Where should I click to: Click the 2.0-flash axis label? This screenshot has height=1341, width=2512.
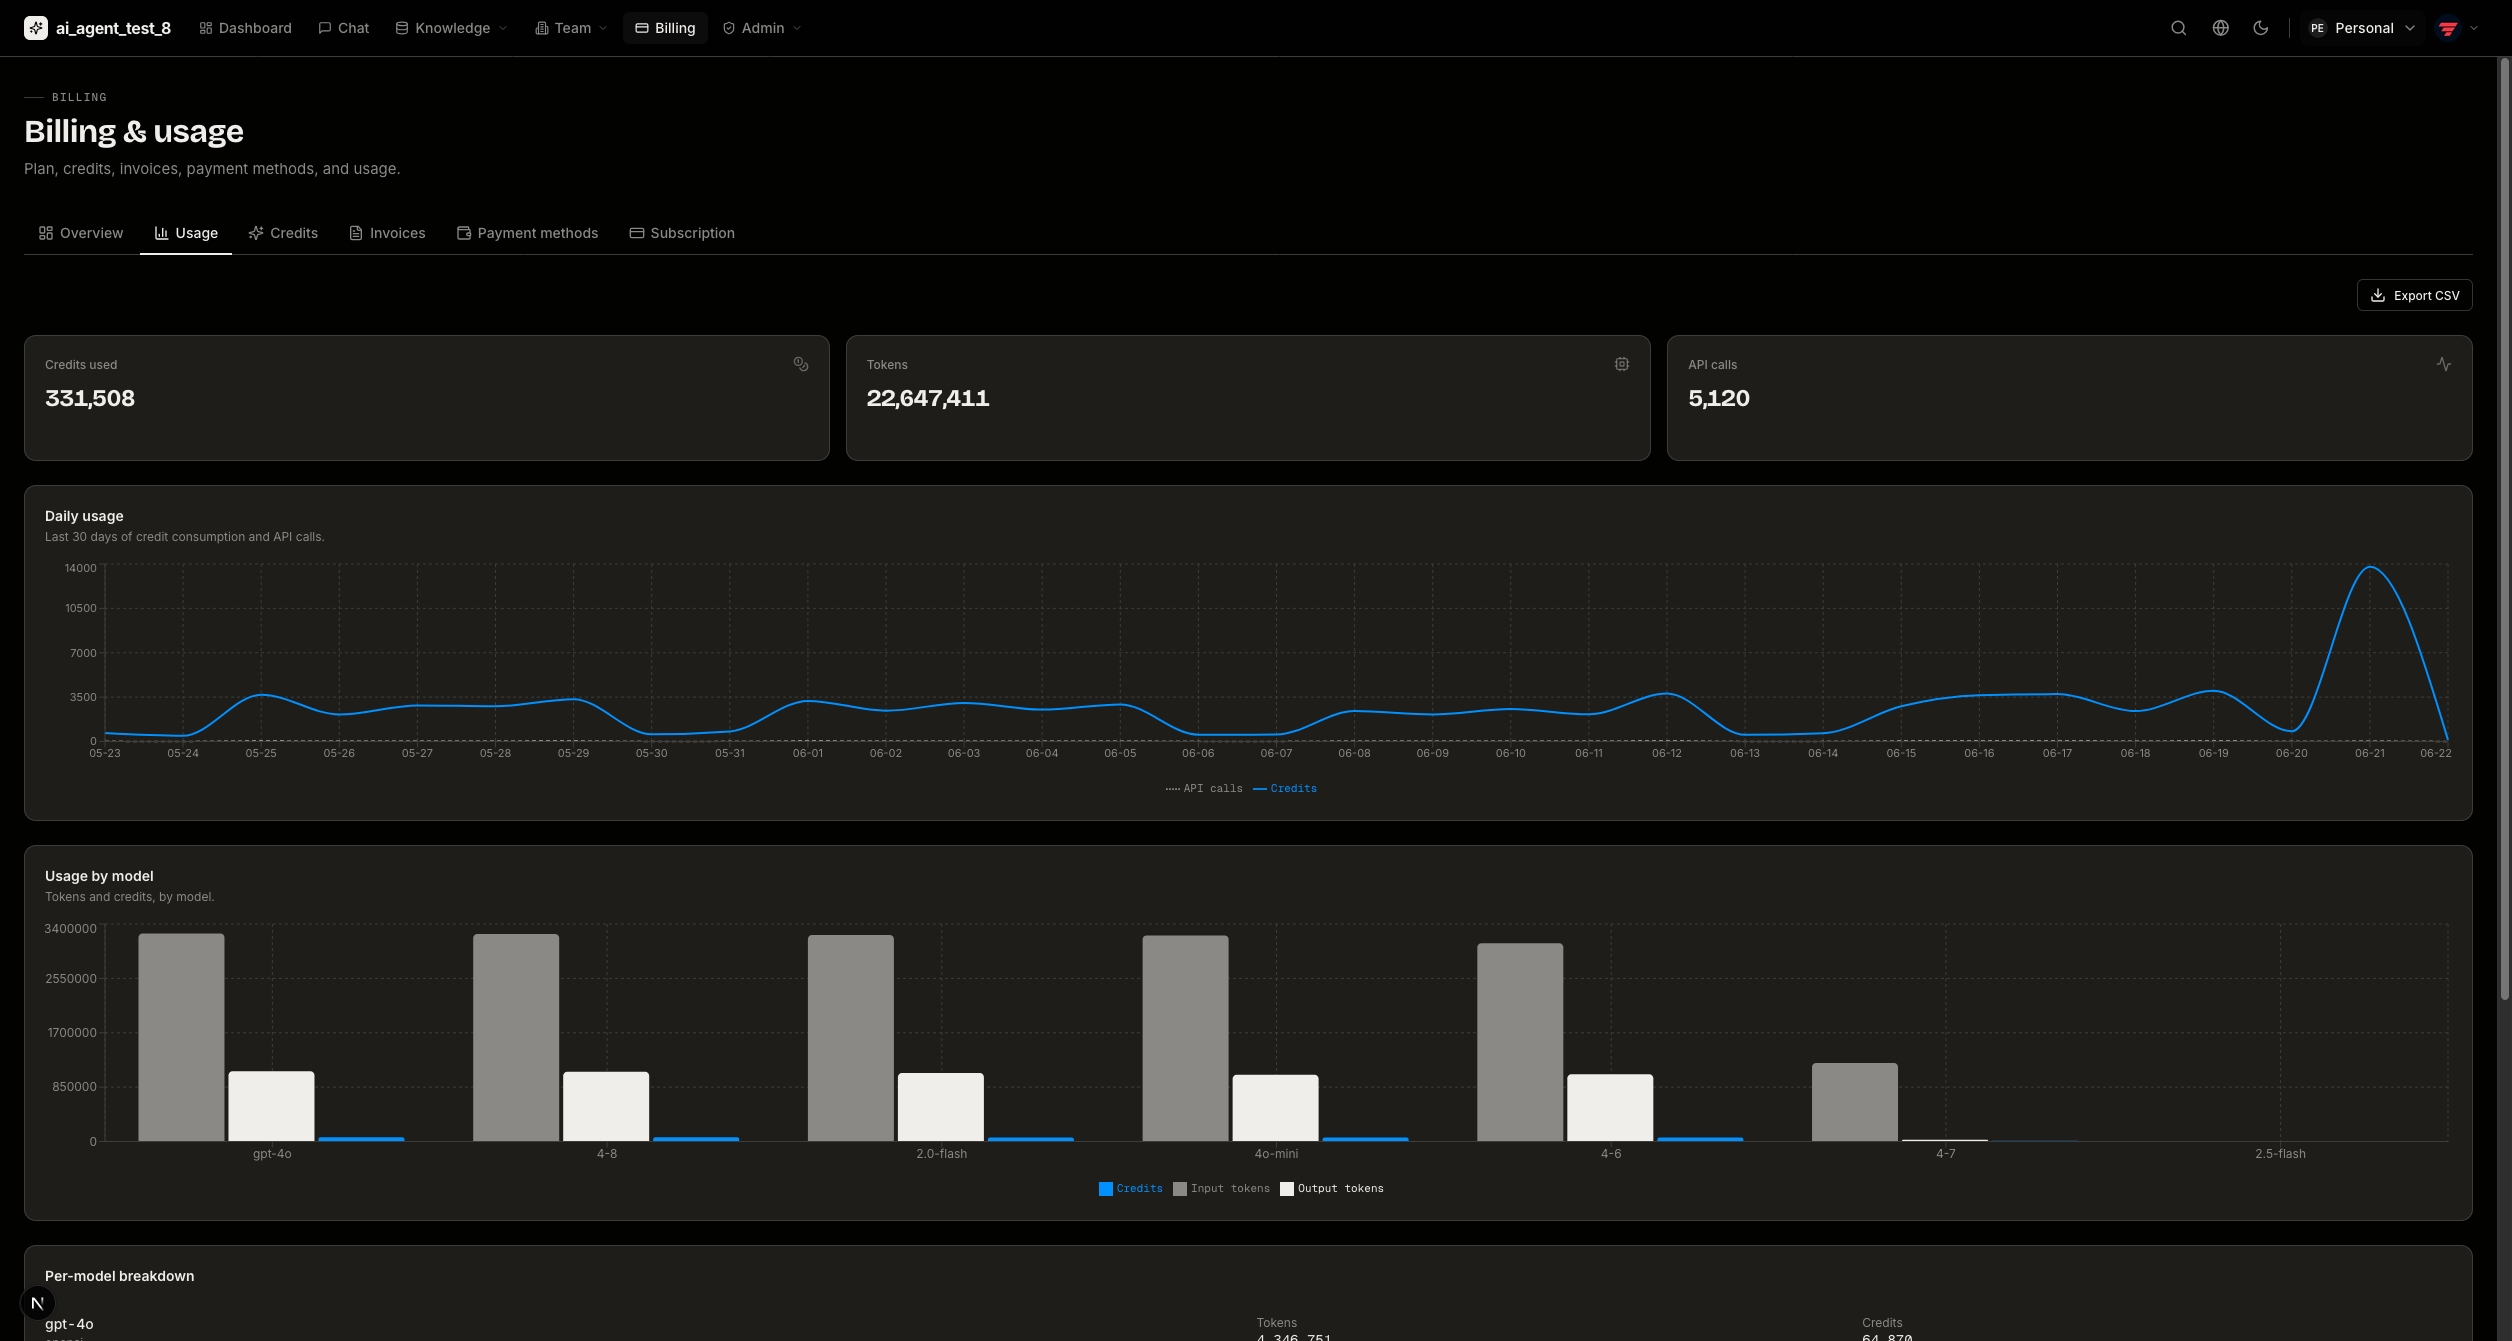click(x=941, y=1154)
